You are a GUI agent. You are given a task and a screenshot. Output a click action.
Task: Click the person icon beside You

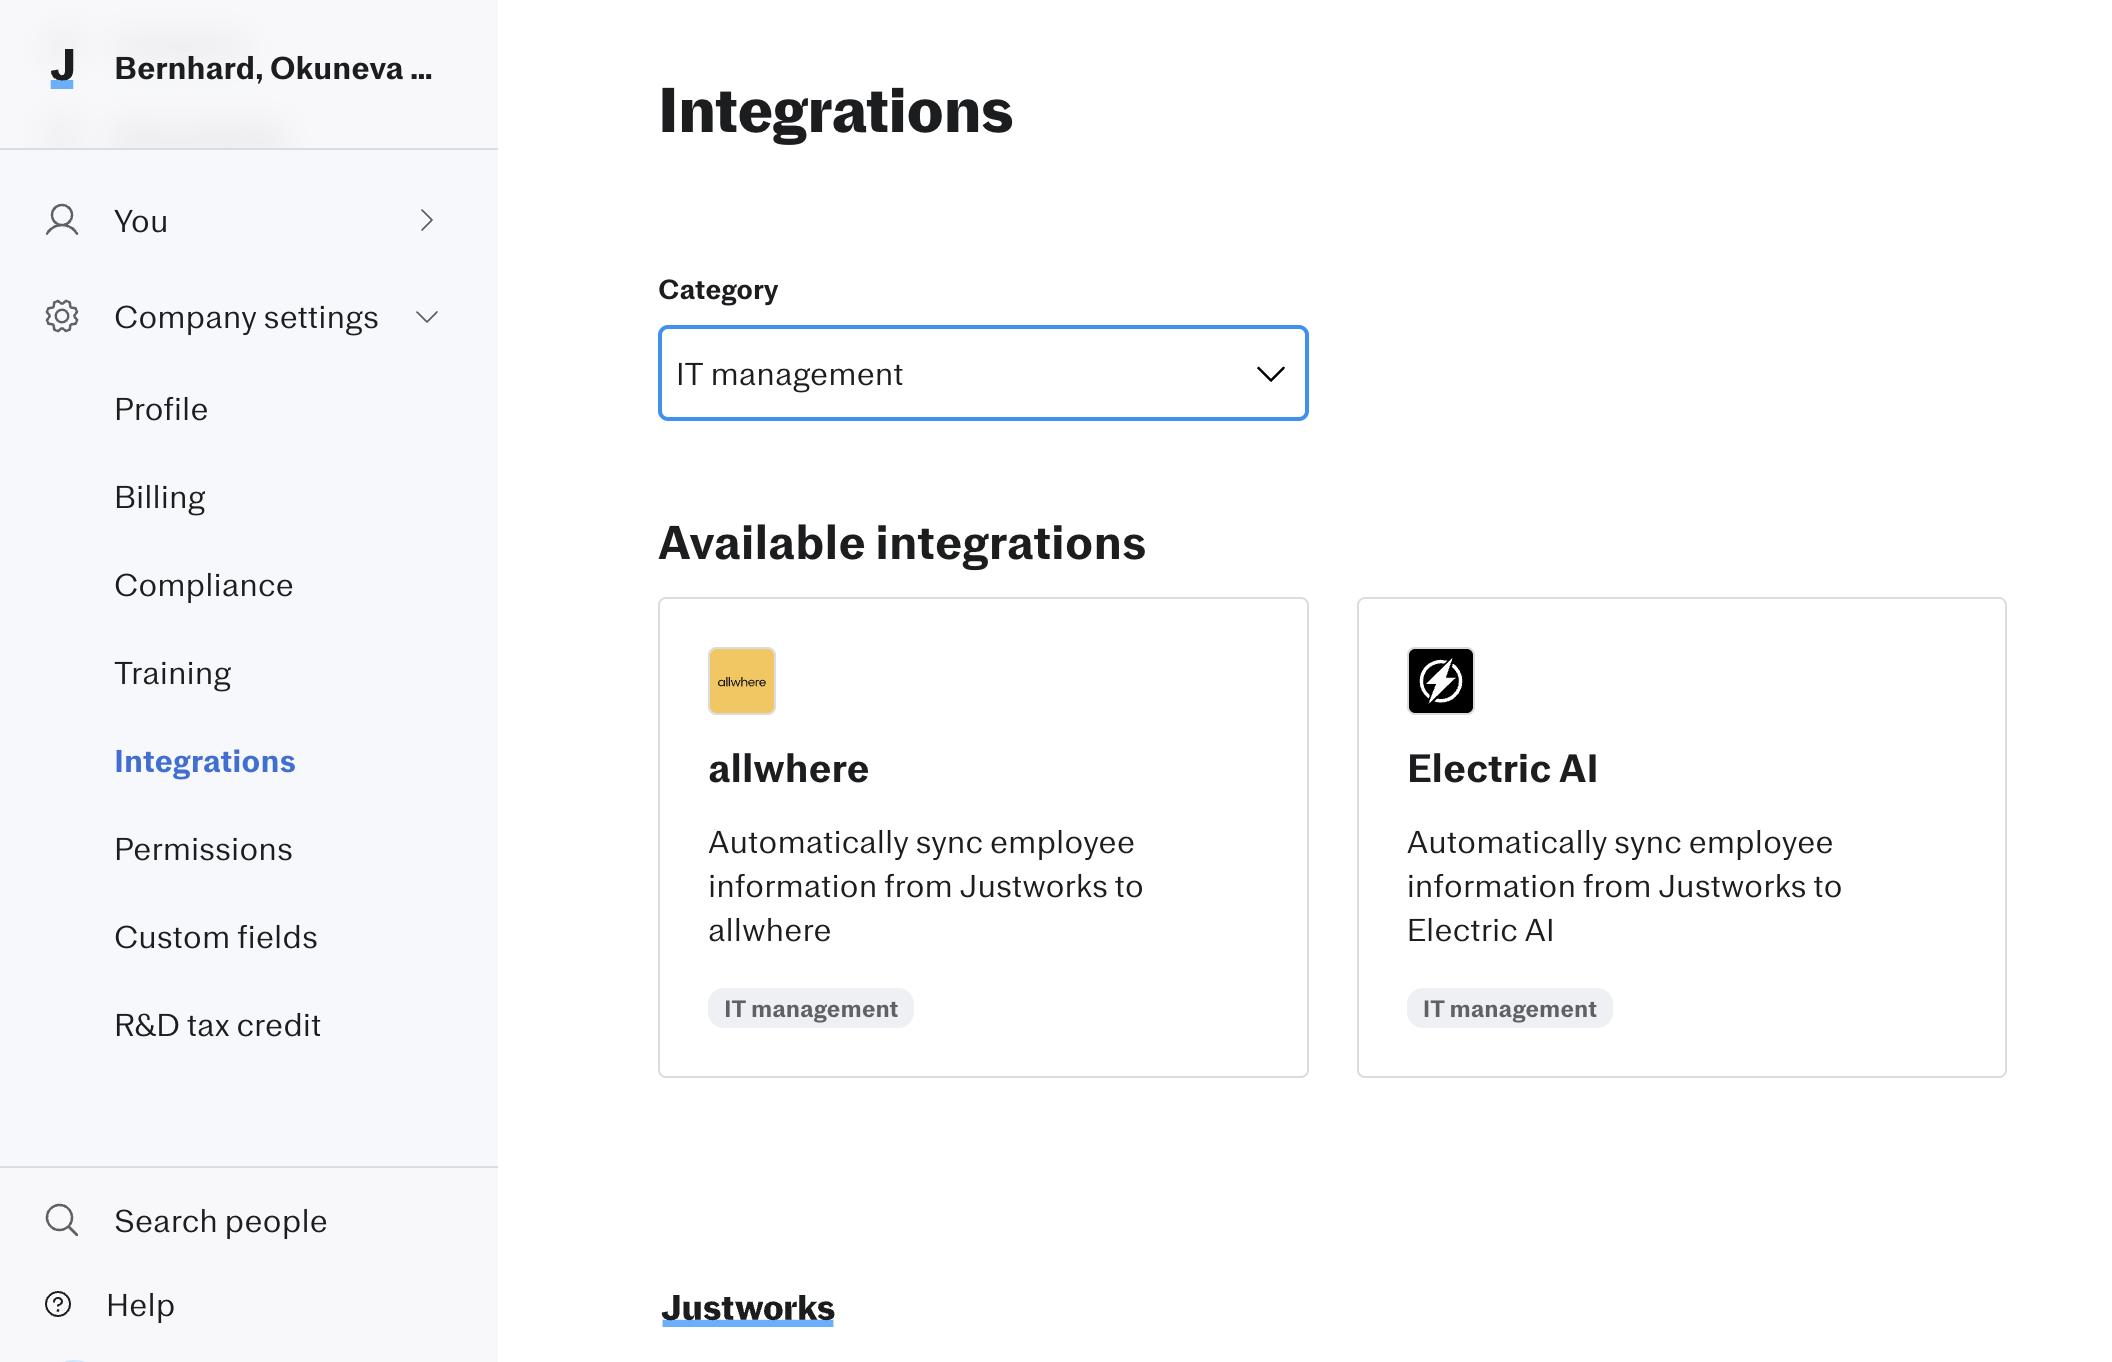pos(62,220)
